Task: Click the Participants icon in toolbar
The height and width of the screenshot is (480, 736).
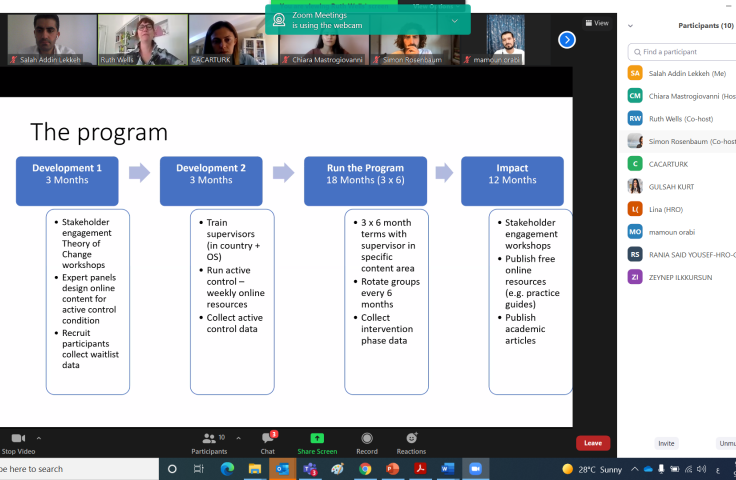Action: click(209, 438)
